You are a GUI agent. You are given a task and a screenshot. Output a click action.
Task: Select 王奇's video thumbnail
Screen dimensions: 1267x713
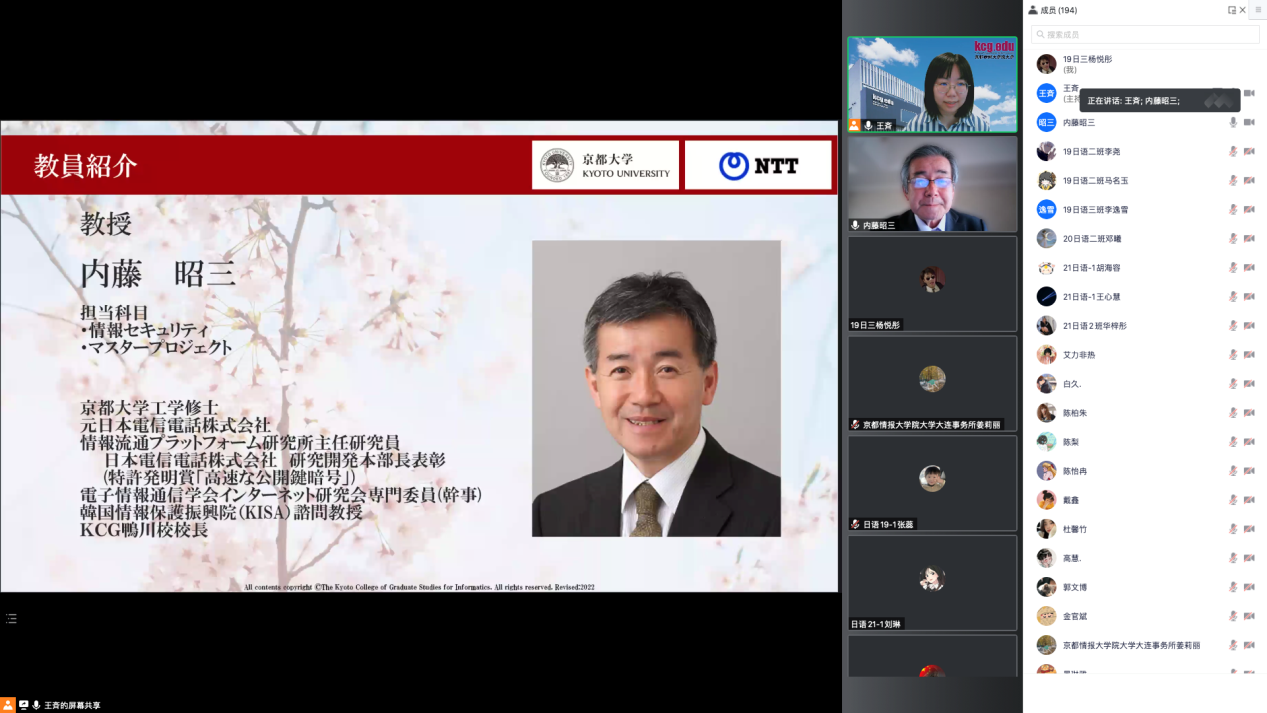pyautogui.click(x=932, y=84)
